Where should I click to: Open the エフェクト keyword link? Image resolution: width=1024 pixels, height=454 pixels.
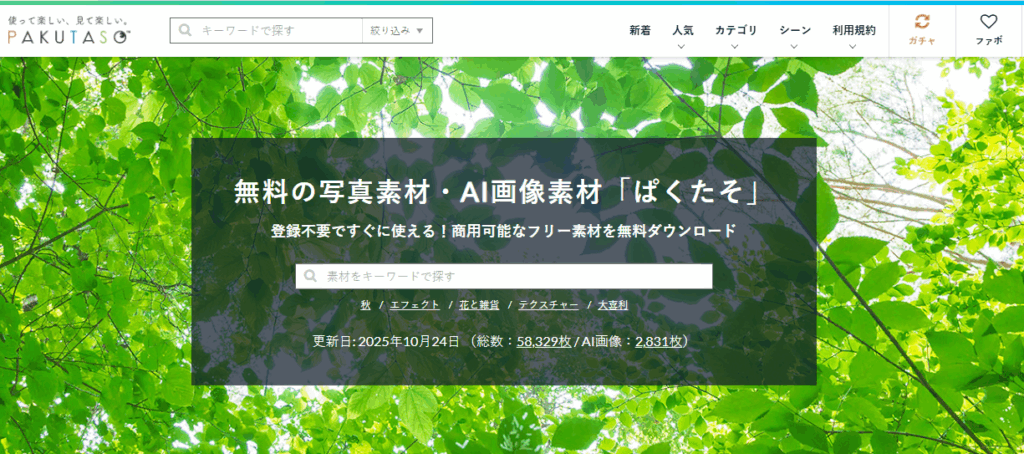pos(411,305)
